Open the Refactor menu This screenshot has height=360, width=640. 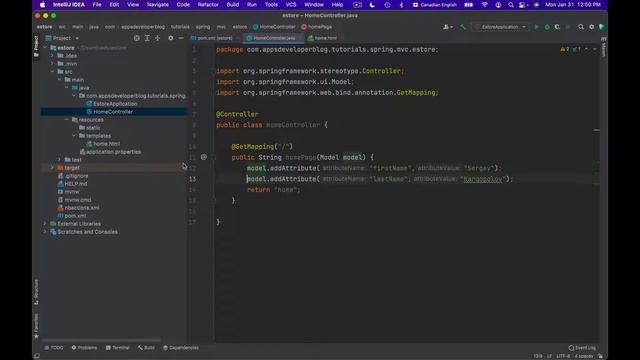click(208, 5)
